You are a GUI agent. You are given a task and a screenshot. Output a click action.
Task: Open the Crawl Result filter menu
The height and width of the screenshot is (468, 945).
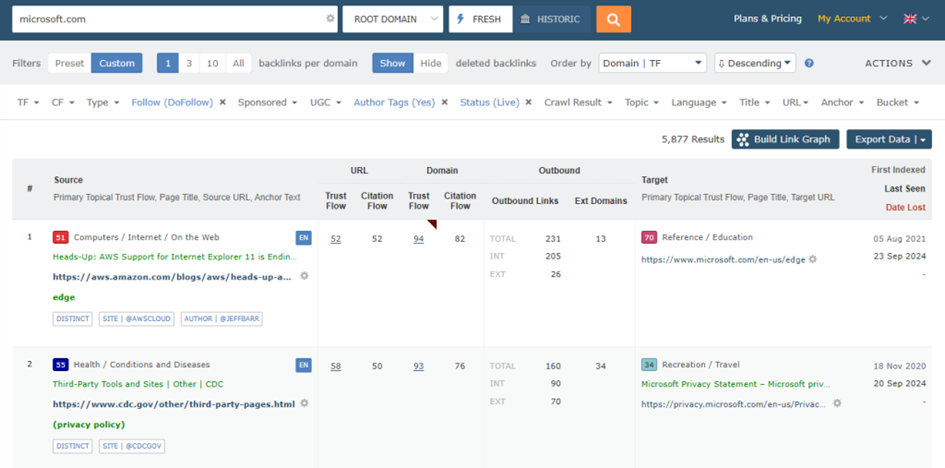tap(579, 102)
